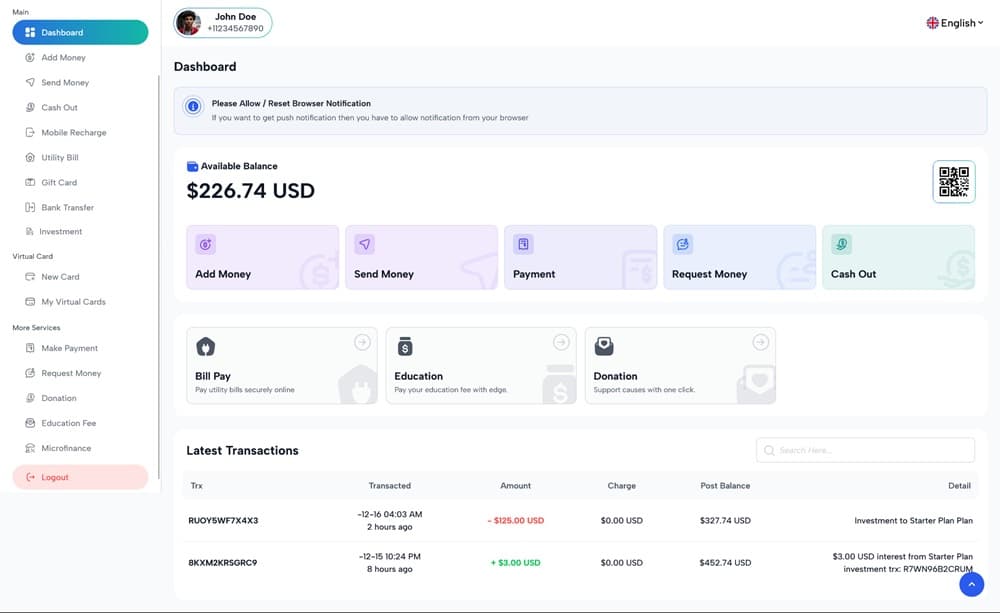Open Bank Transfer from sidebar

pyautogui.click(x=67, y=207)
